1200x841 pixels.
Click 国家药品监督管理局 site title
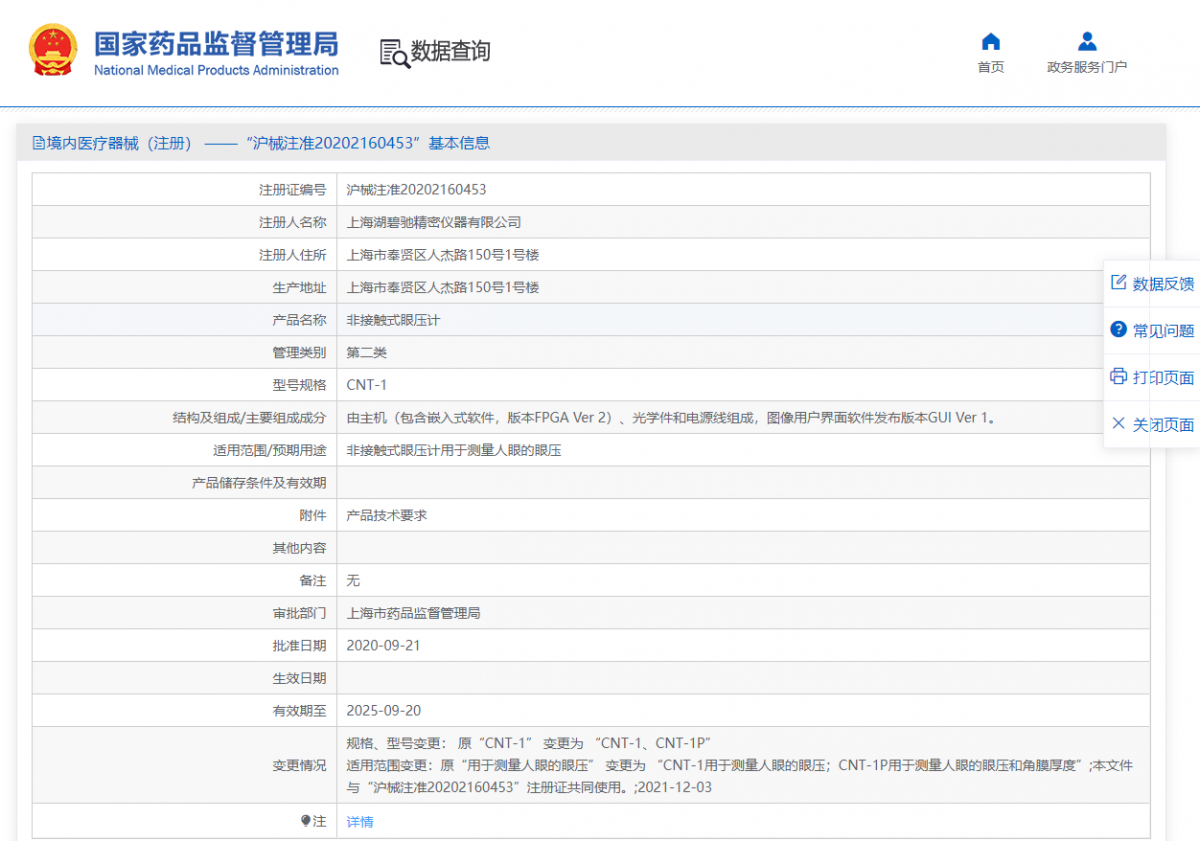(216, 43)
